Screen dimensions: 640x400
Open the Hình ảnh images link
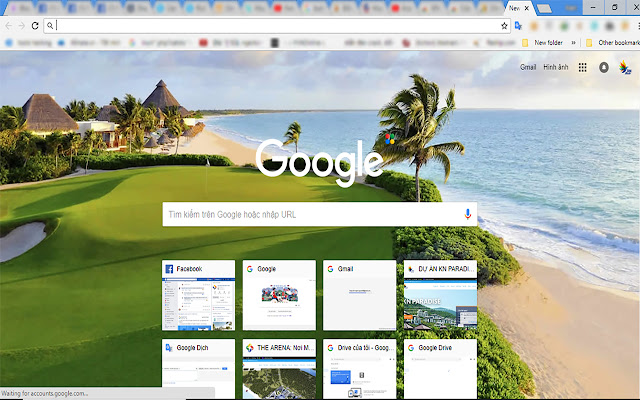pyautogui.click(x=556, y=67)
